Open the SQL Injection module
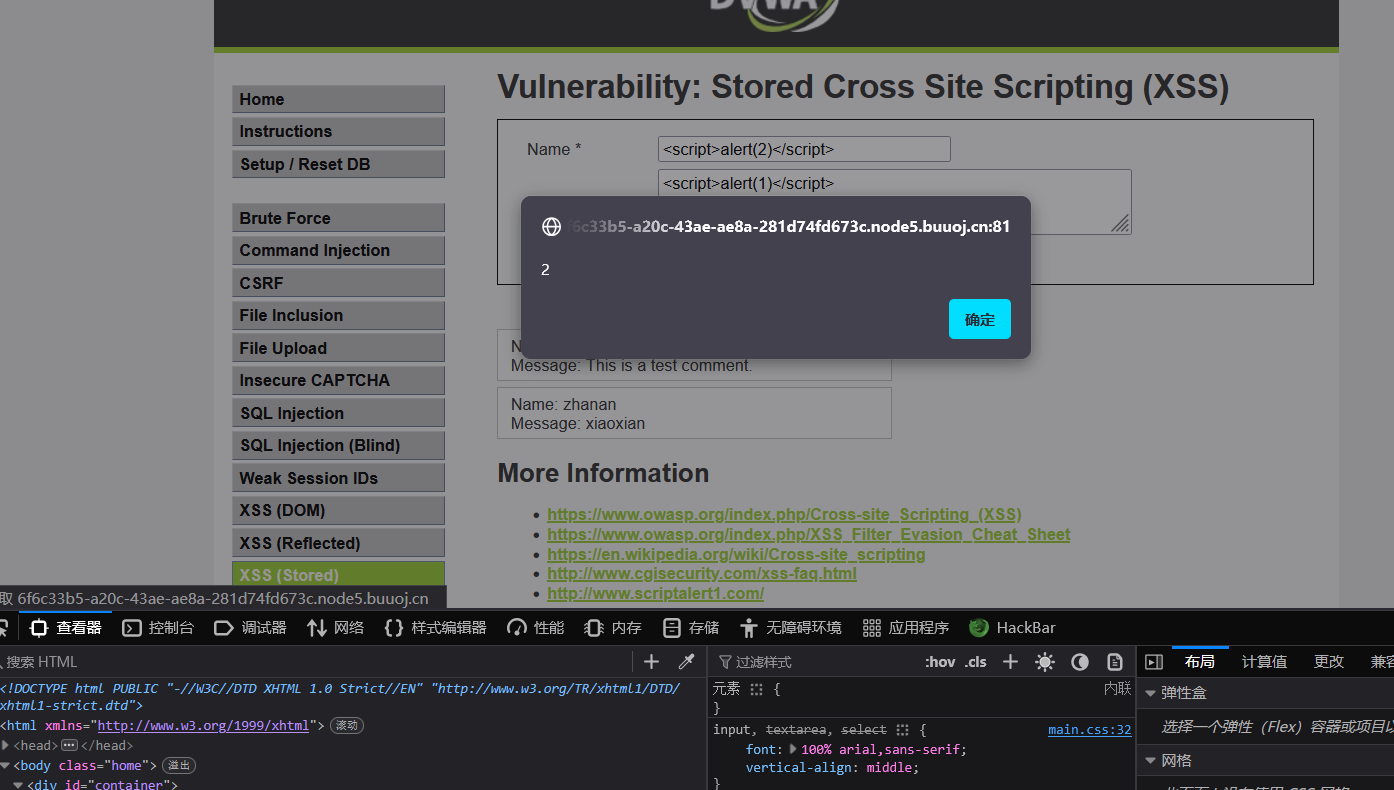The width and height of the screenshot is (1394, 790). click(338, 413)
